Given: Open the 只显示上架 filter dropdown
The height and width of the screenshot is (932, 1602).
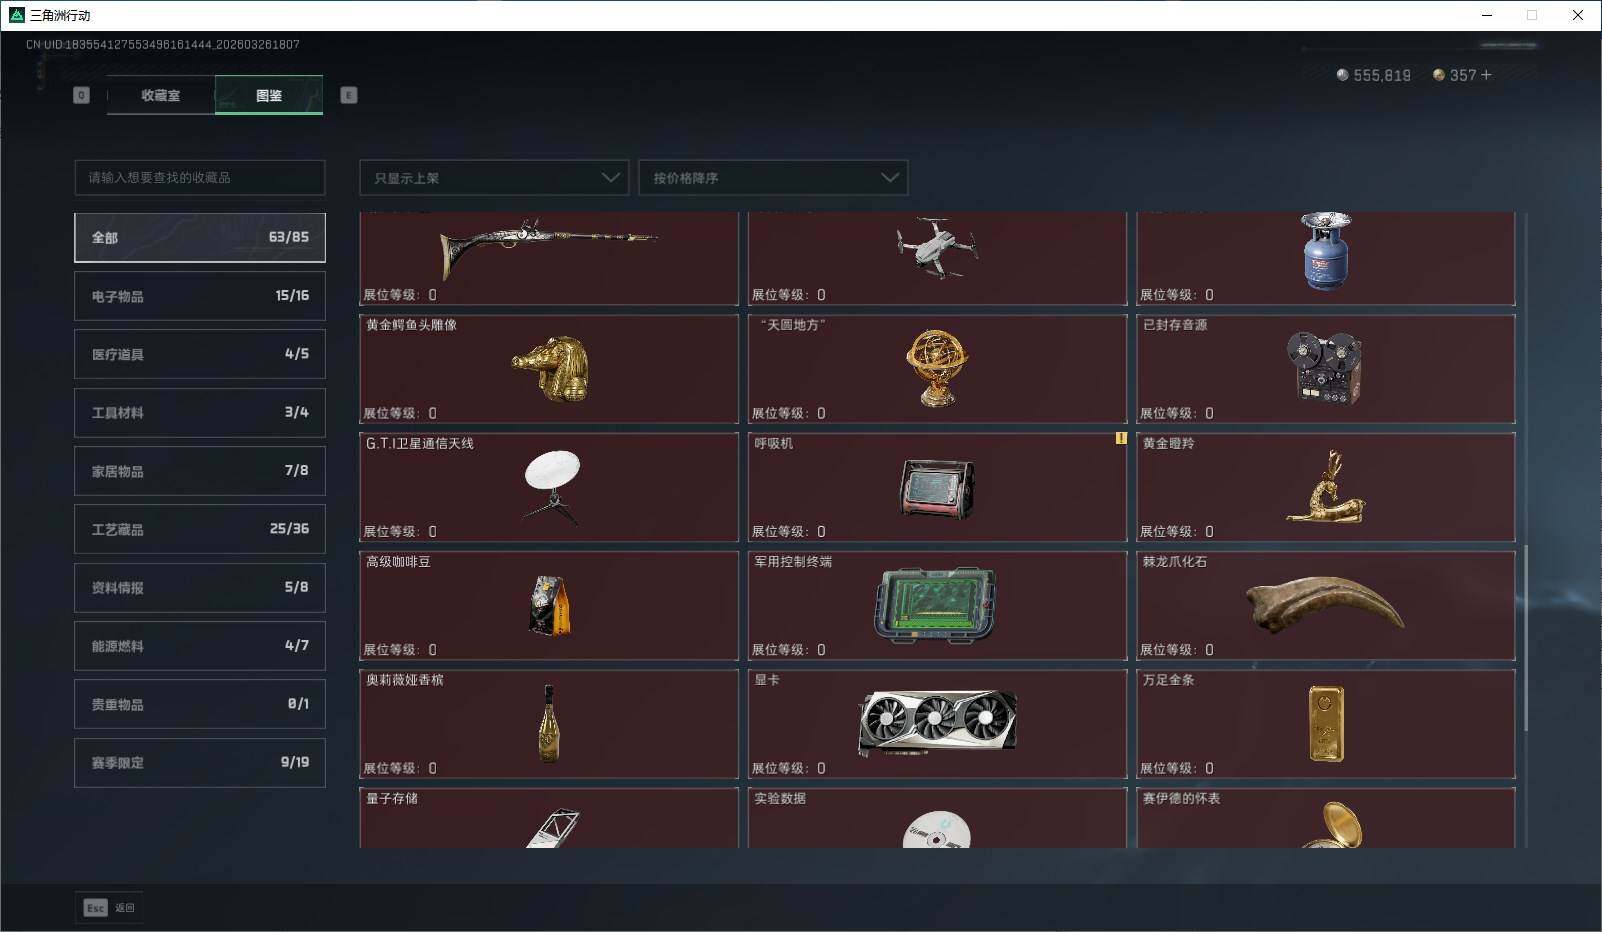Looking at the screenshot, I should click(493, 177).
